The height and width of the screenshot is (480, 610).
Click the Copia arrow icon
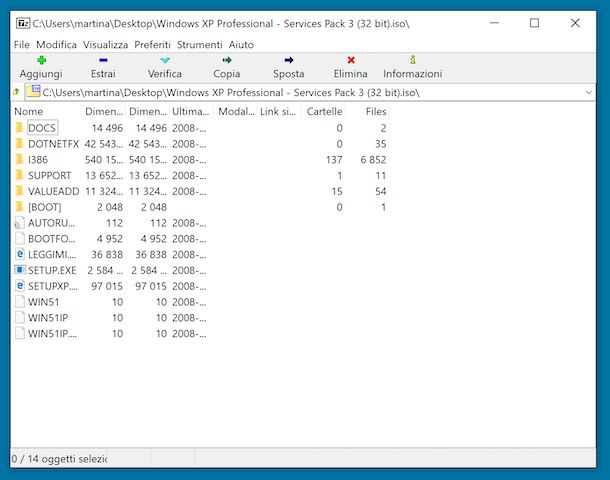[227, 60]
